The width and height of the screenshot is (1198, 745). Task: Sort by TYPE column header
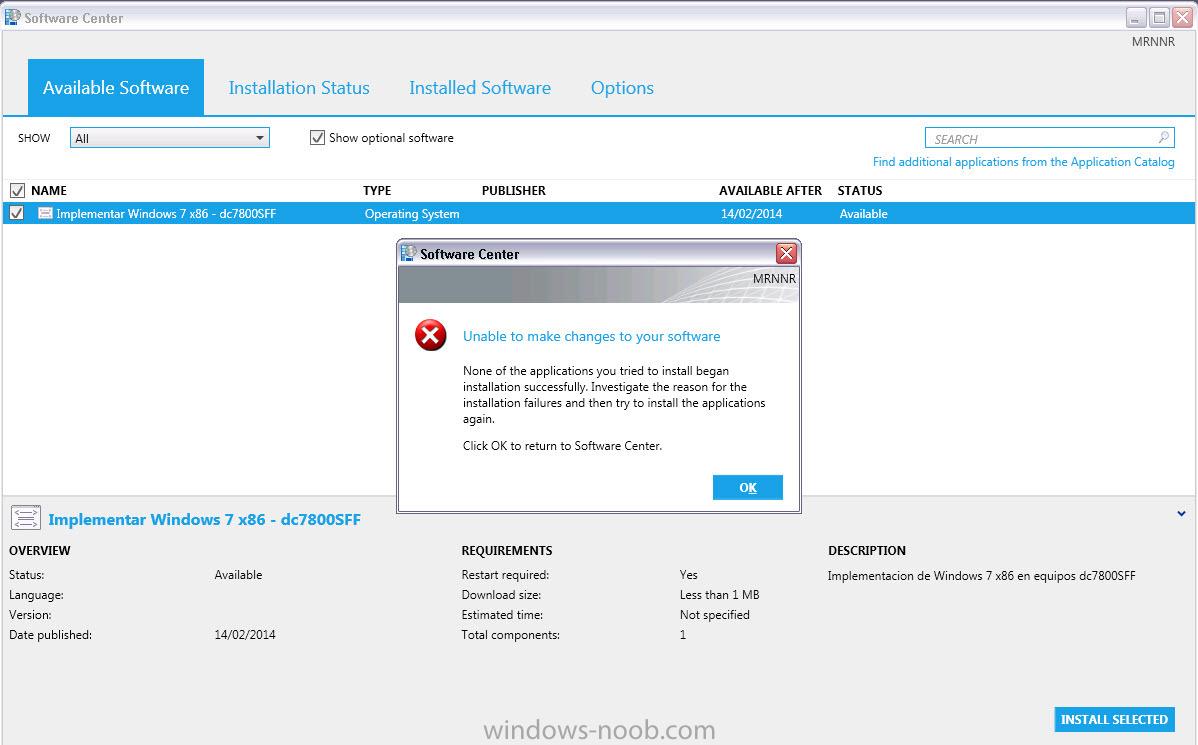(x=377, y=190)
